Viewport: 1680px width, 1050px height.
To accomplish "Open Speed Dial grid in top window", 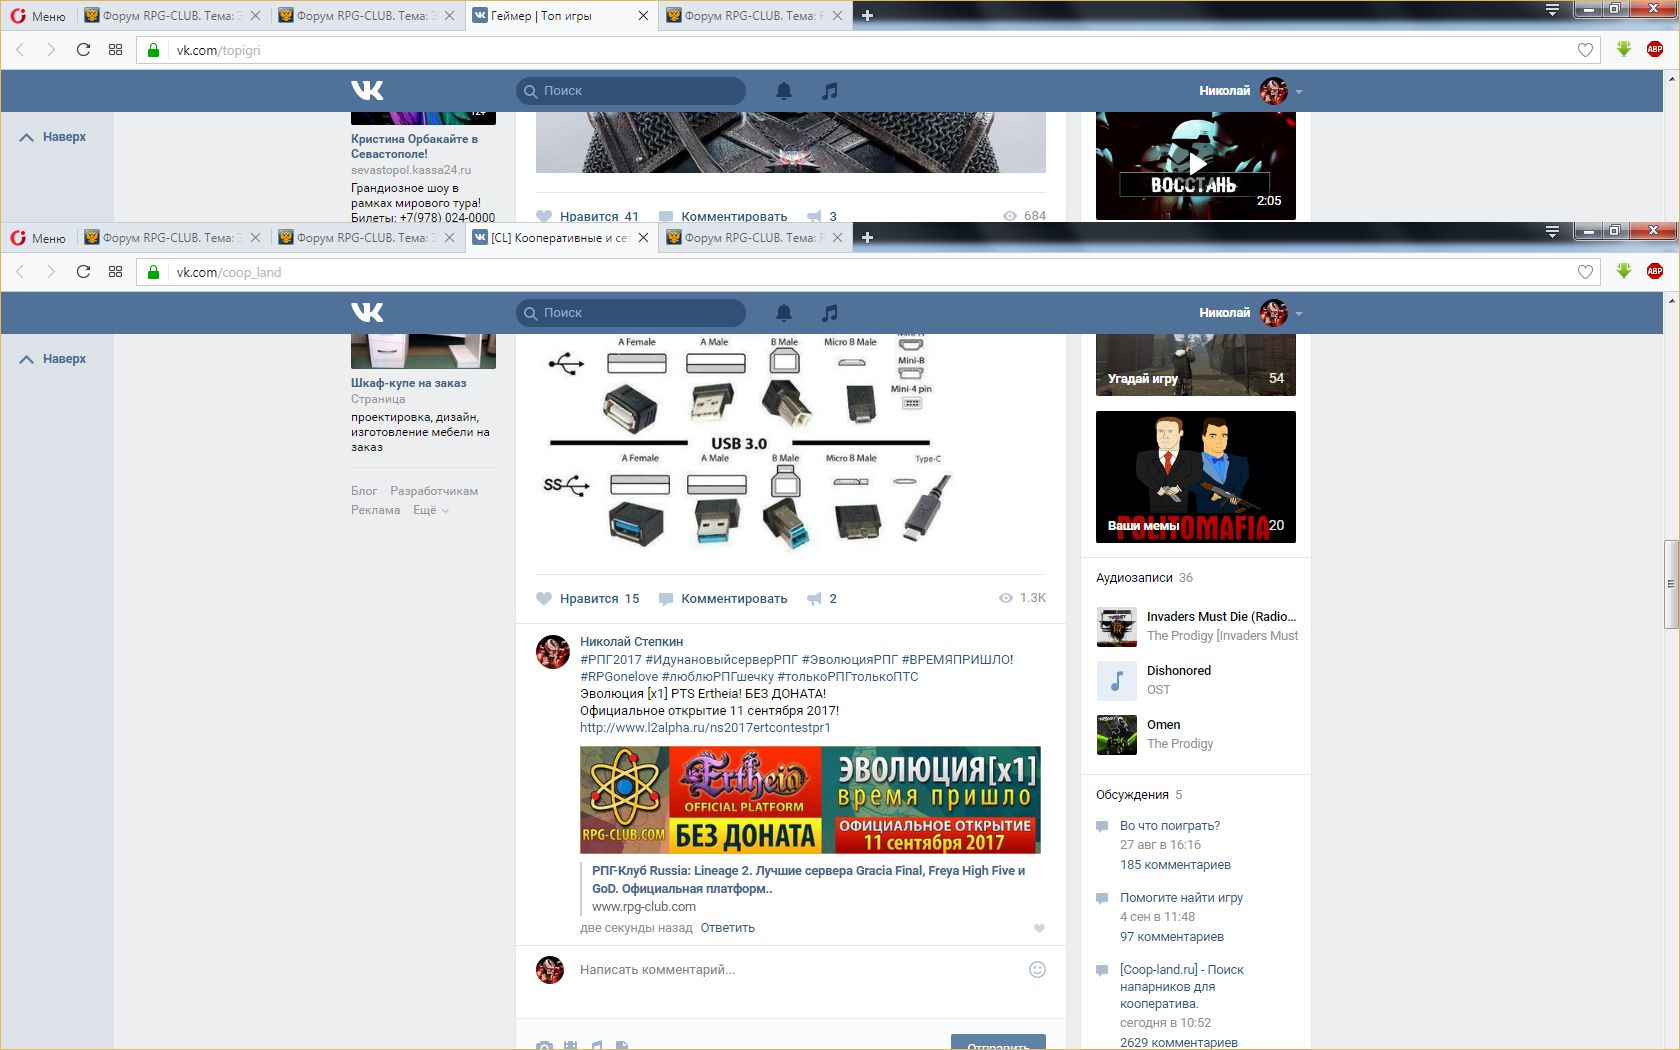I will pos(115,50).
